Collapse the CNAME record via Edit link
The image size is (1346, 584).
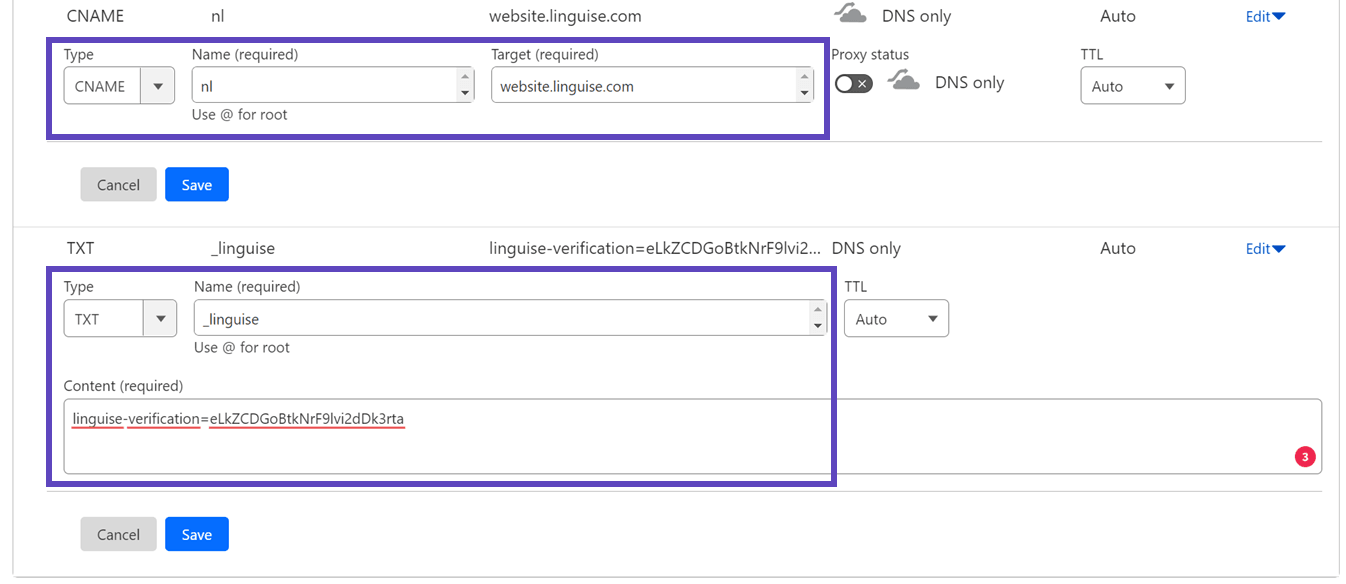(1265, 16)
